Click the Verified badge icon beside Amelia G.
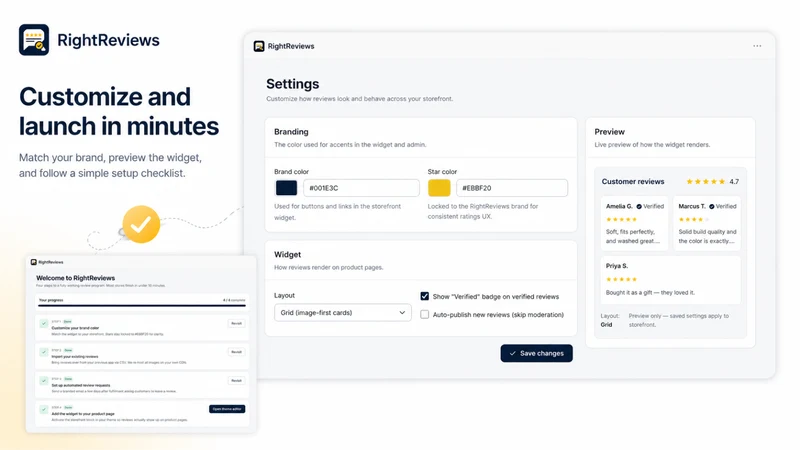800x450 pixels. pos(639,207)
